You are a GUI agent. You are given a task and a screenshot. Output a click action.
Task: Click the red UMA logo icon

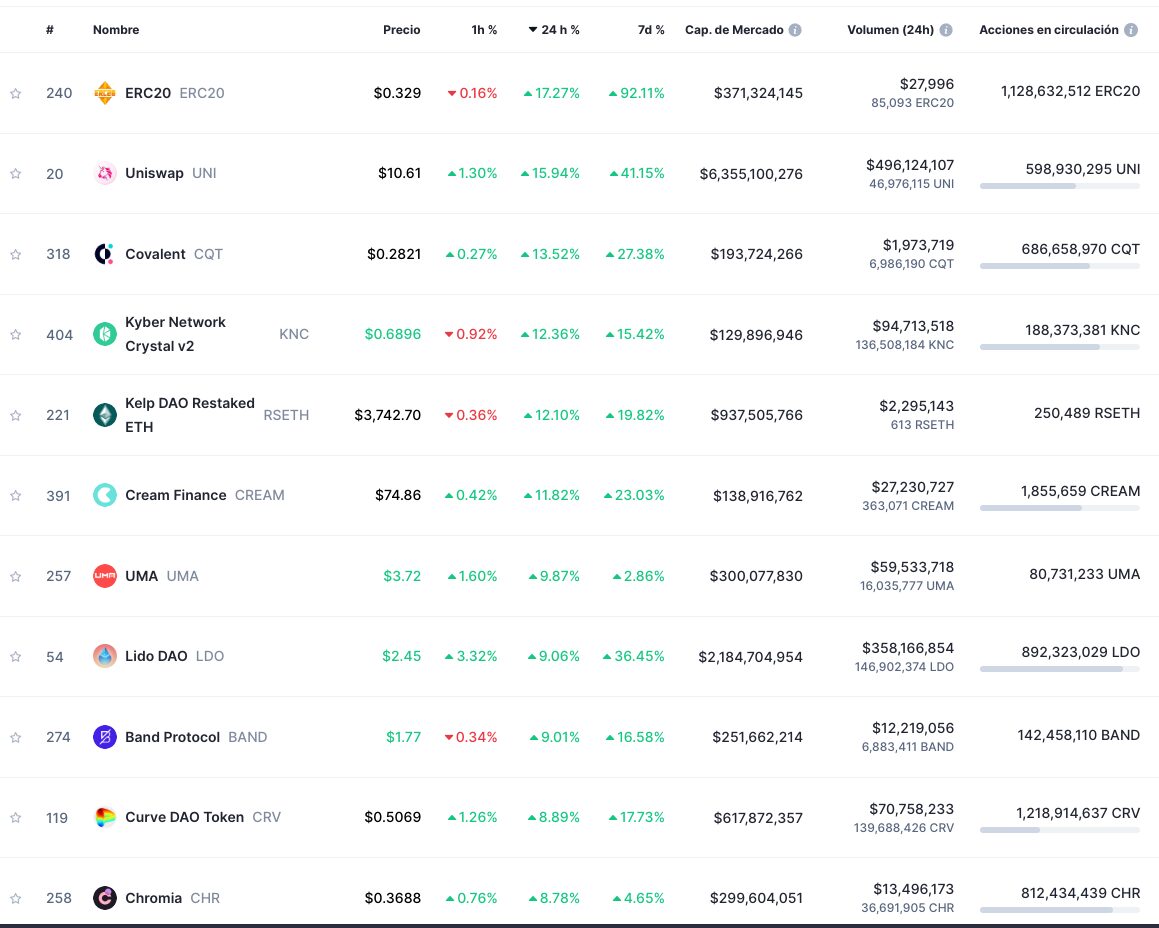tap(105, 576)
